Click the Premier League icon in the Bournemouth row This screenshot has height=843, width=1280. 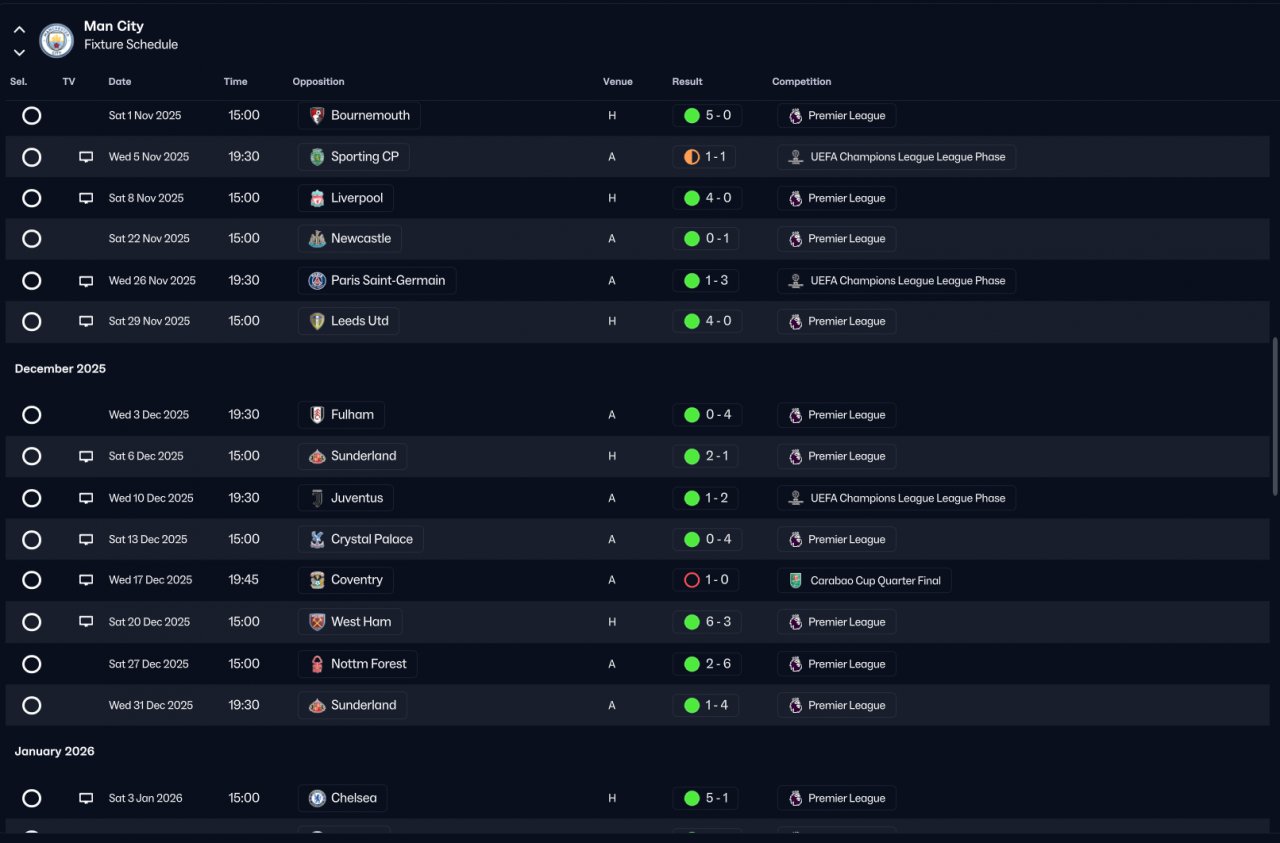(x=795, y=116)
